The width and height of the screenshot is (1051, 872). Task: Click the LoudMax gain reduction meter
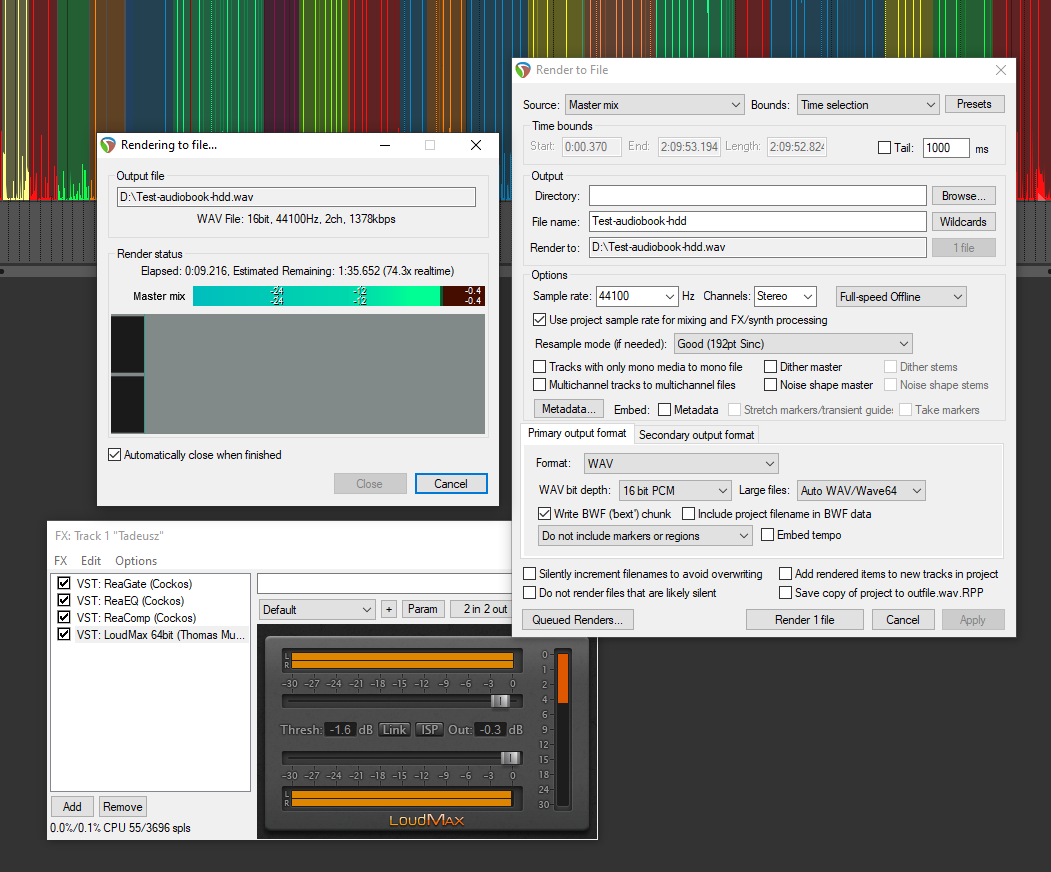562,728
